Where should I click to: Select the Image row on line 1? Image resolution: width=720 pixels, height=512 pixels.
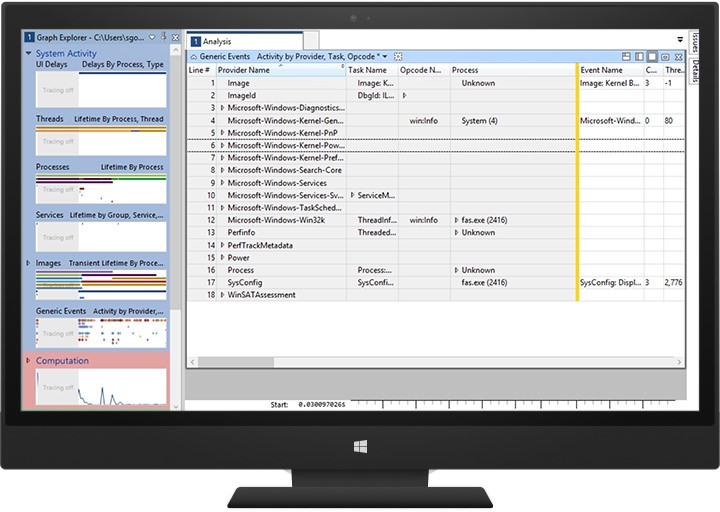pyautogui.click(x=436, y=83)
